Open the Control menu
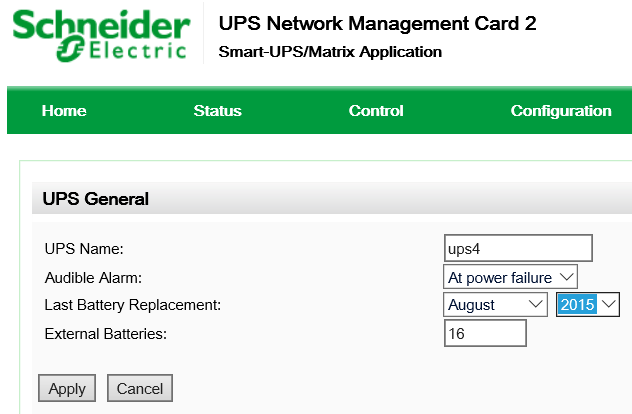 click(x=376, y=111)
